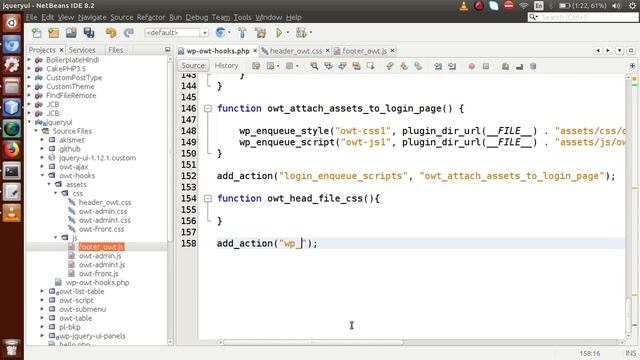Image resolution: width=640 pixels, height=360 pixels.
Task: Open the documents list dropdown arrow at tab bar
Action: click(620, 50)
